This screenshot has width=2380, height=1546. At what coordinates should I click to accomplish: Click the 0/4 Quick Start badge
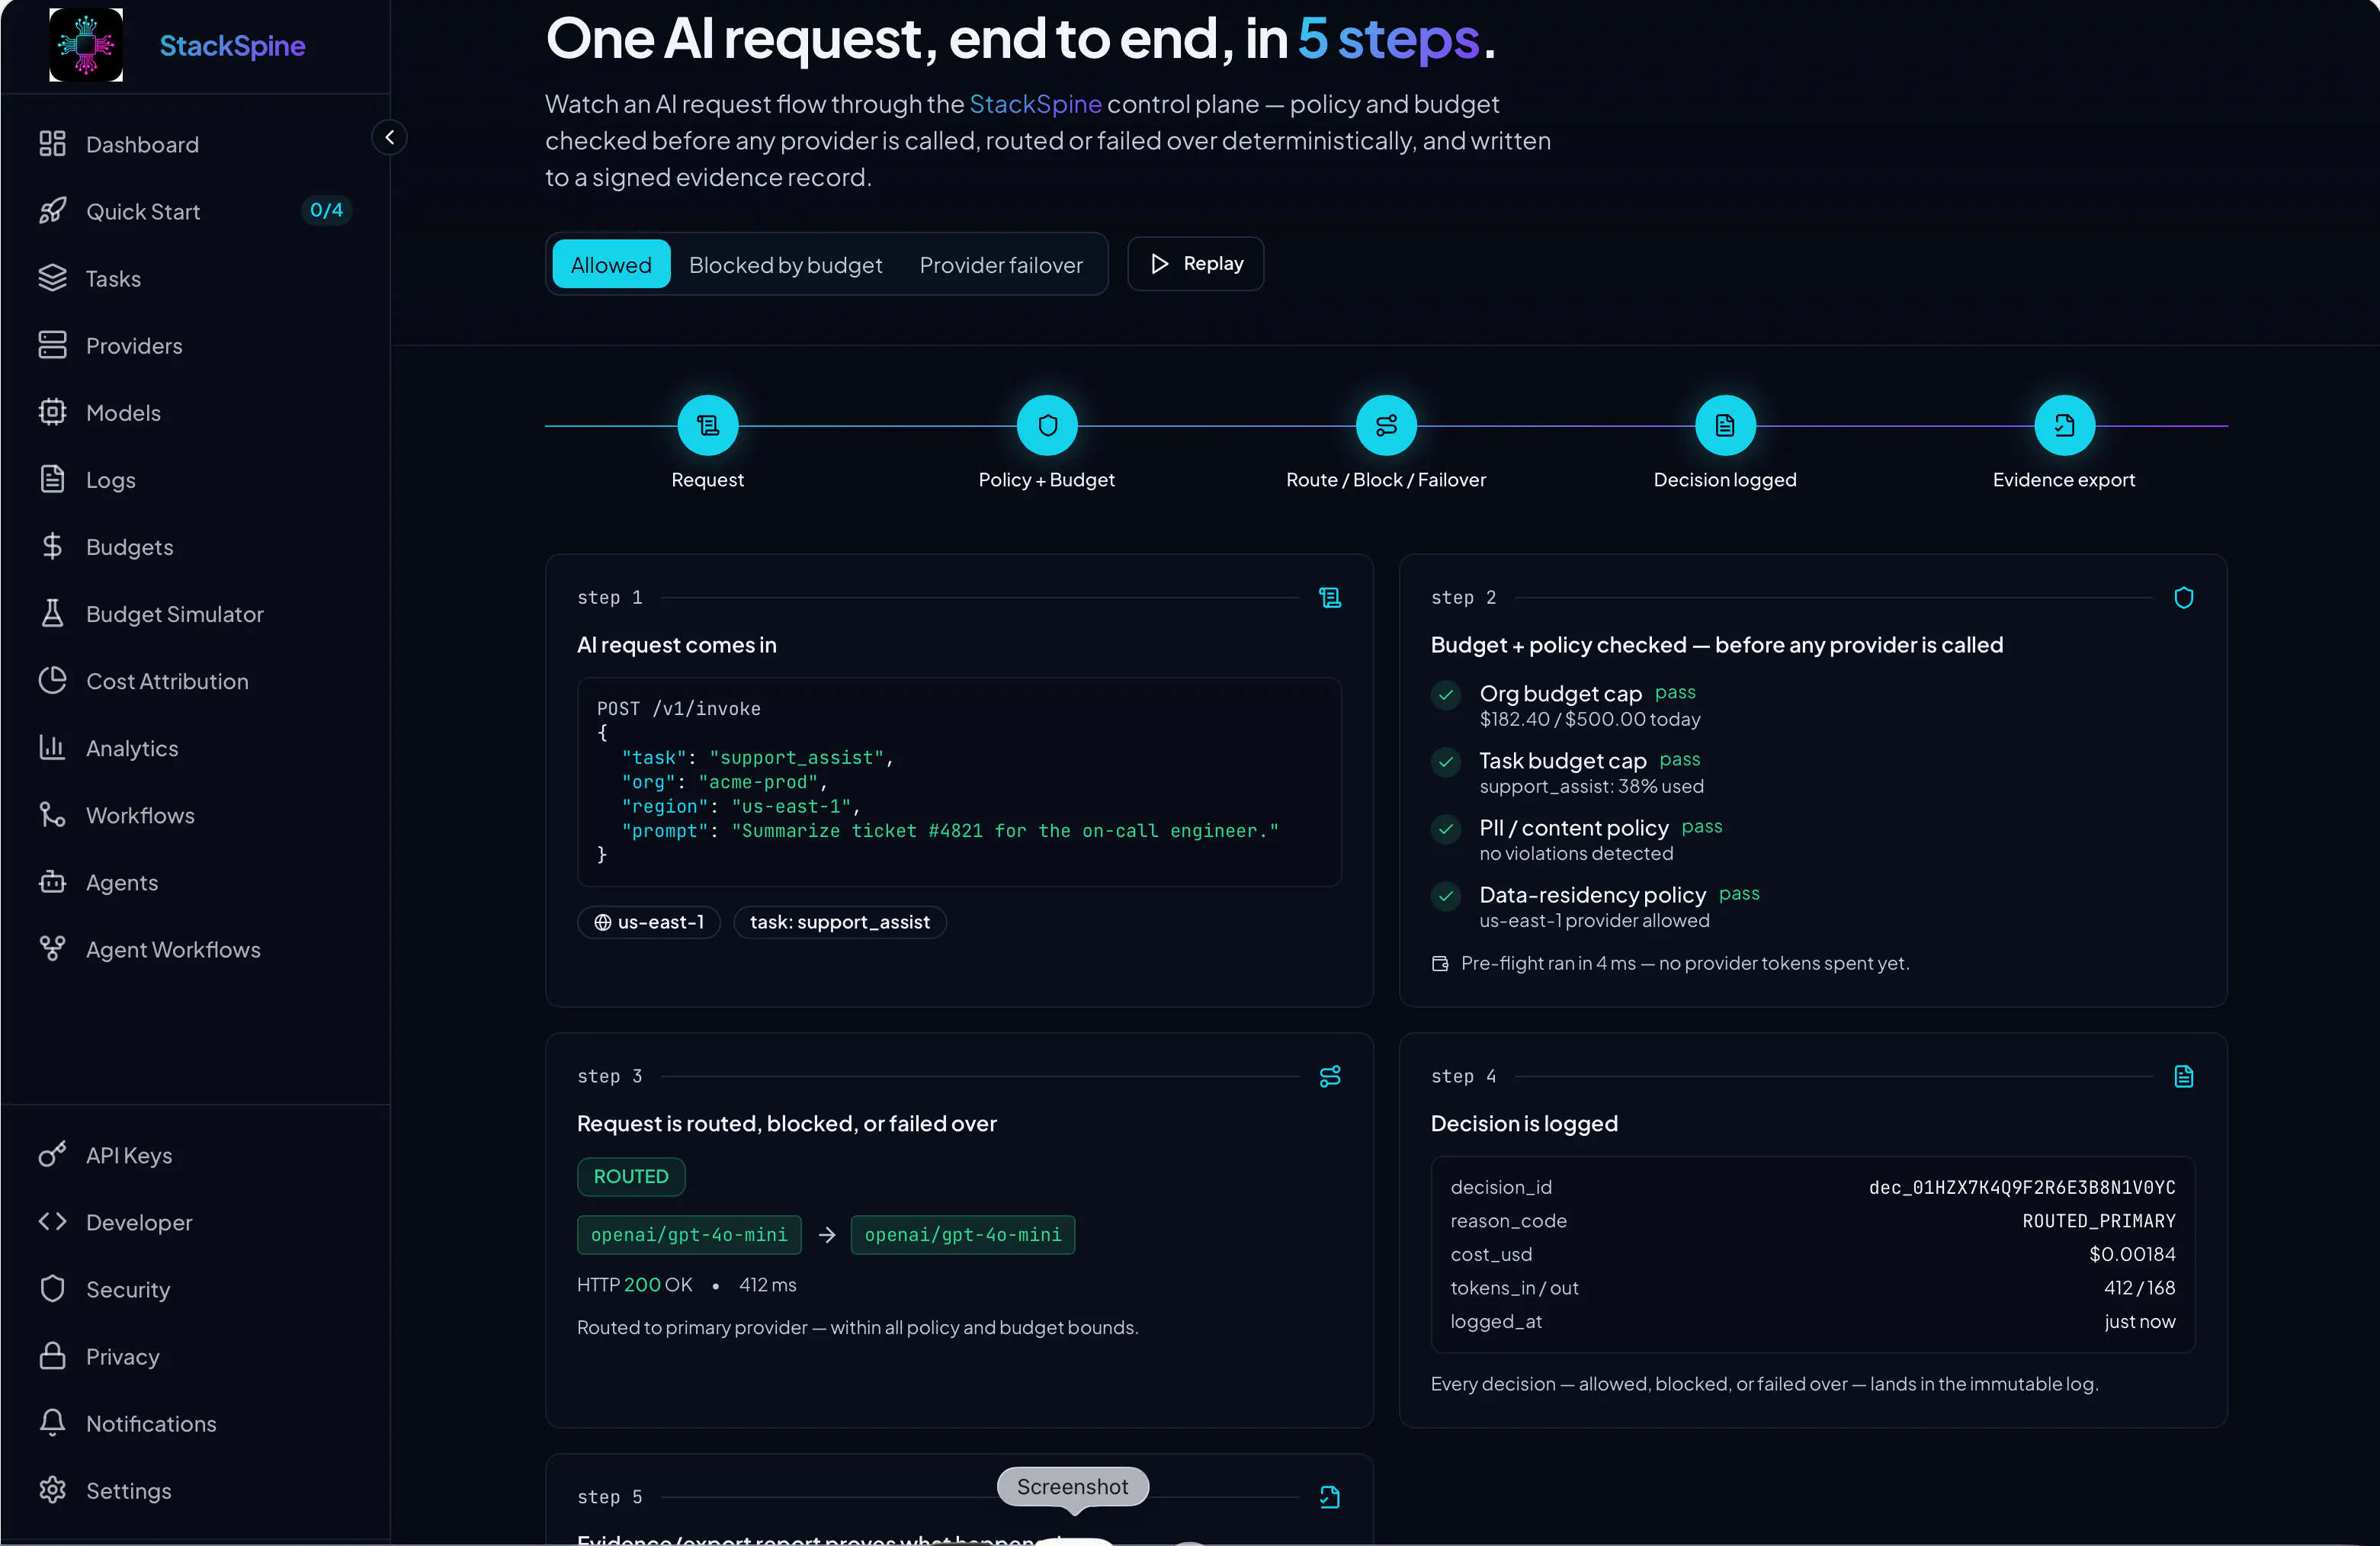coord(326,210)
